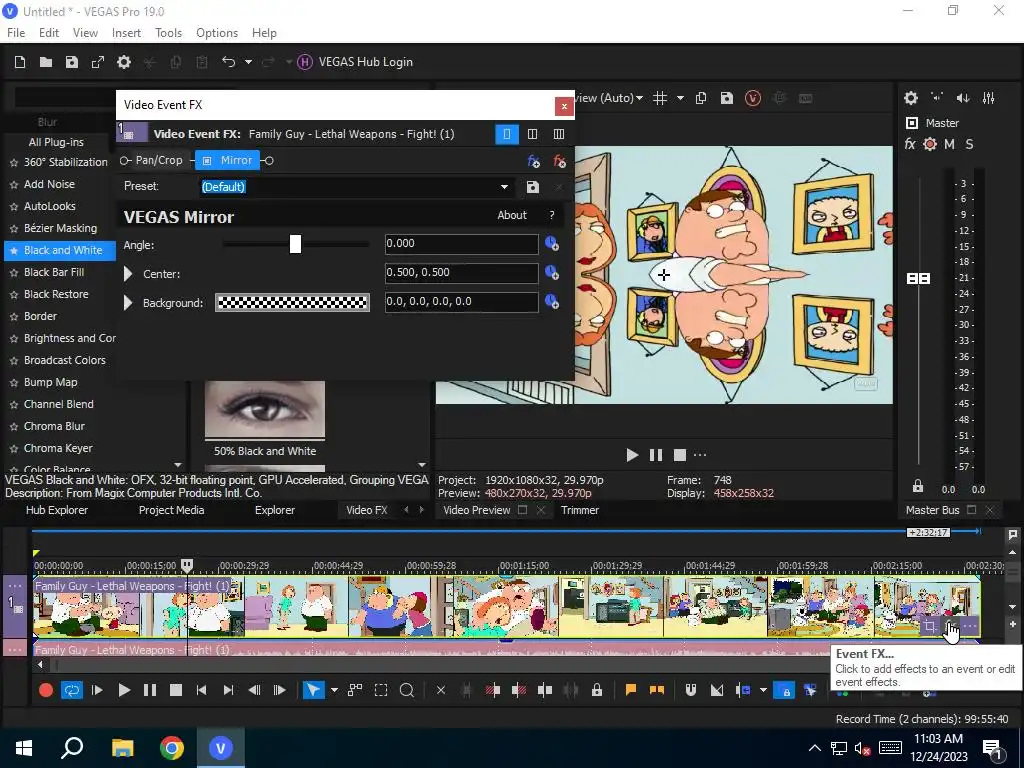Screen dimensions: 1024x768
Task: Expand the Background parameter
Action: (128, 303)
